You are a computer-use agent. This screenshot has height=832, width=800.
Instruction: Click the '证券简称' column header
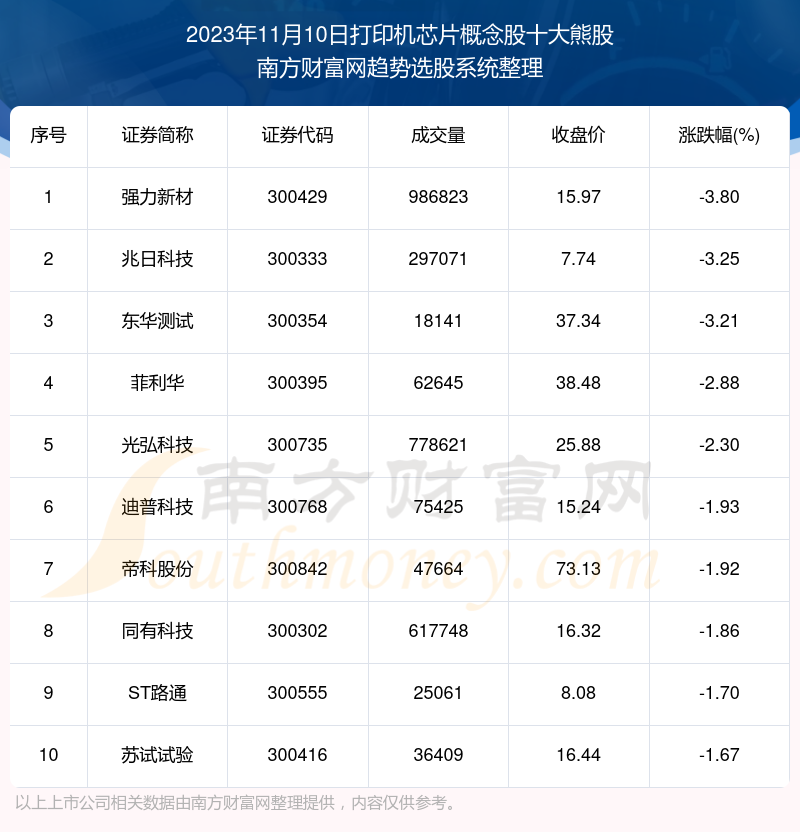coord(157,135)
